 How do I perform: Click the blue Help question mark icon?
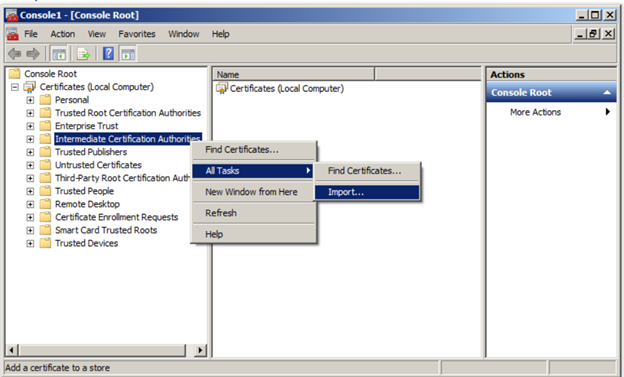[x=108, y=53]
